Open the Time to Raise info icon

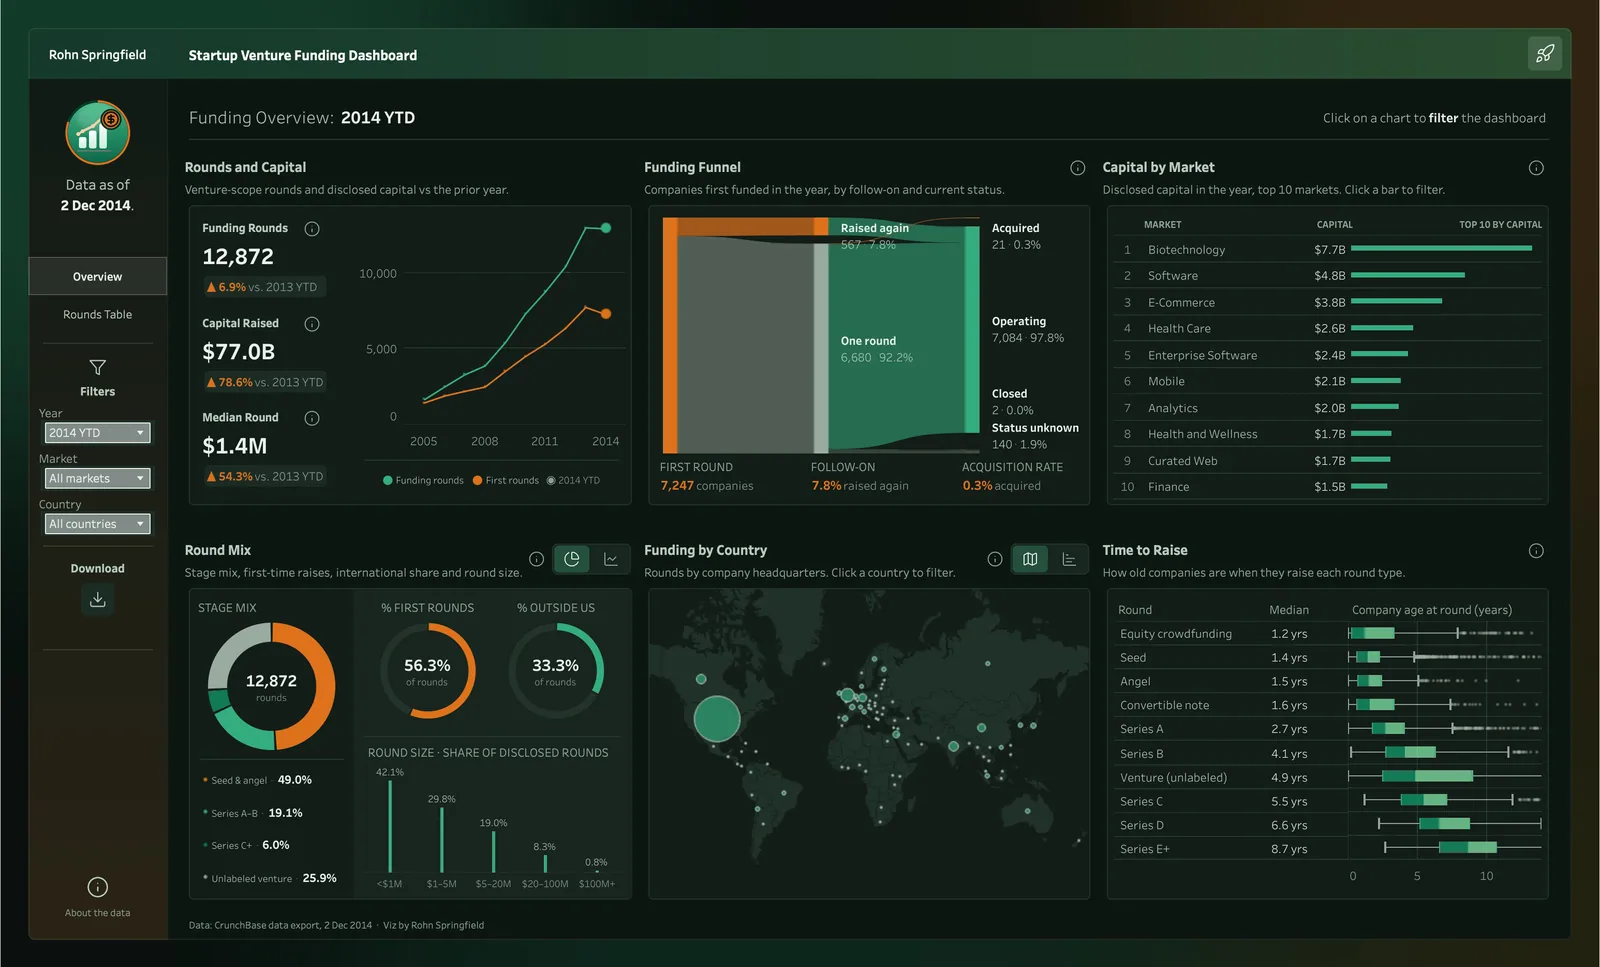tap(1536, 551)
